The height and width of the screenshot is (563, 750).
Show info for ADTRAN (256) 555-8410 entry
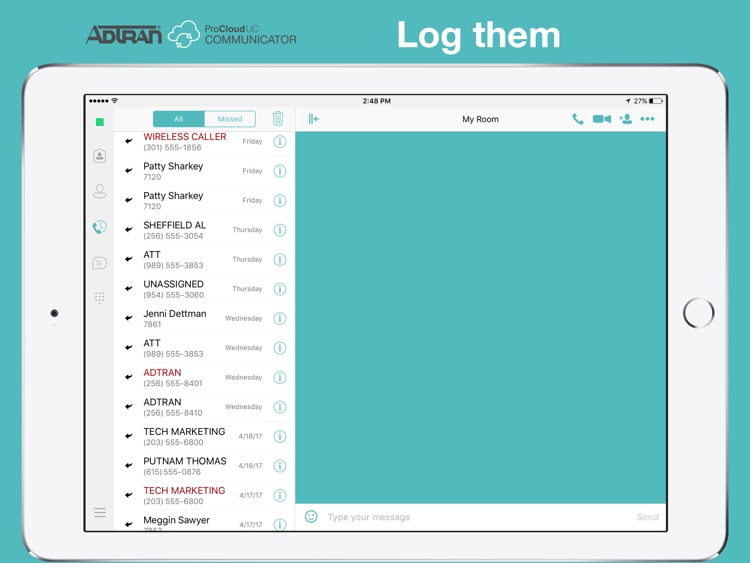[x=280, y=407]
